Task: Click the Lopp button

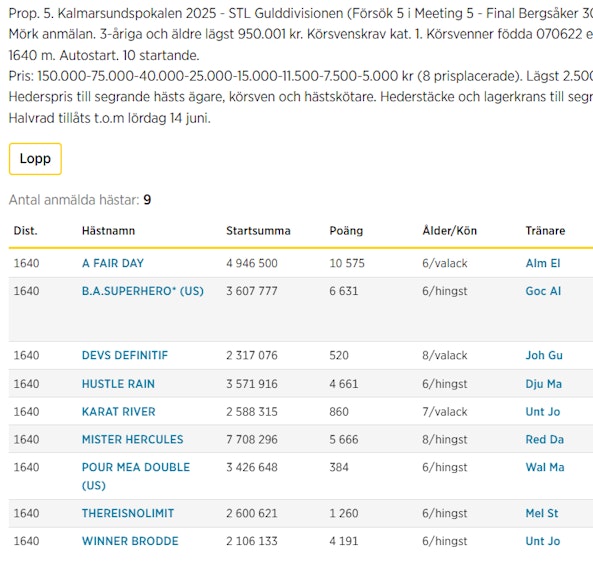Action: click(x=35, y=159)
